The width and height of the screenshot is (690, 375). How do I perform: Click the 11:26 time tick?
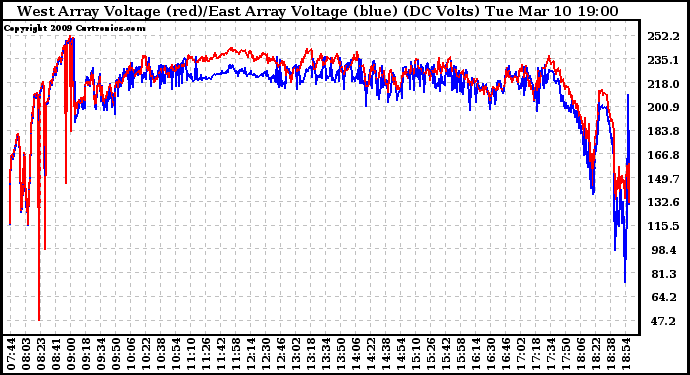click(206, 354)
